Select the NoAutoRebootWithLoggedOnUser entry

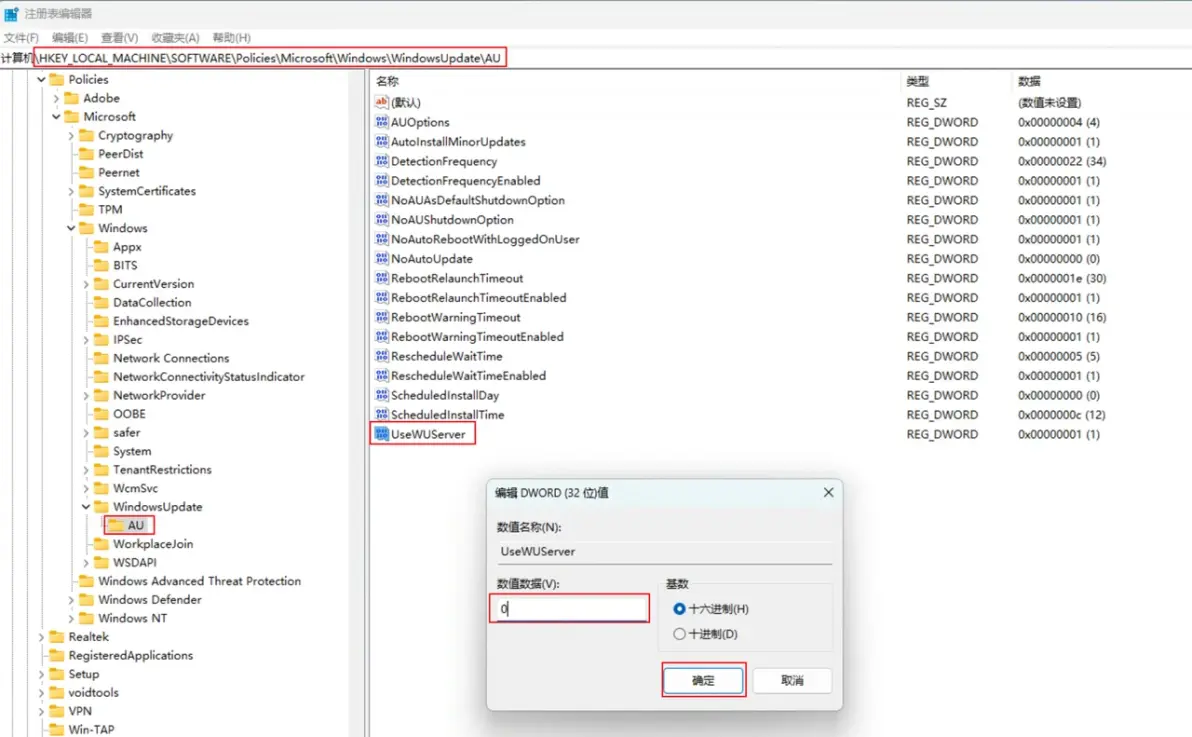click(x=485, y=239)
